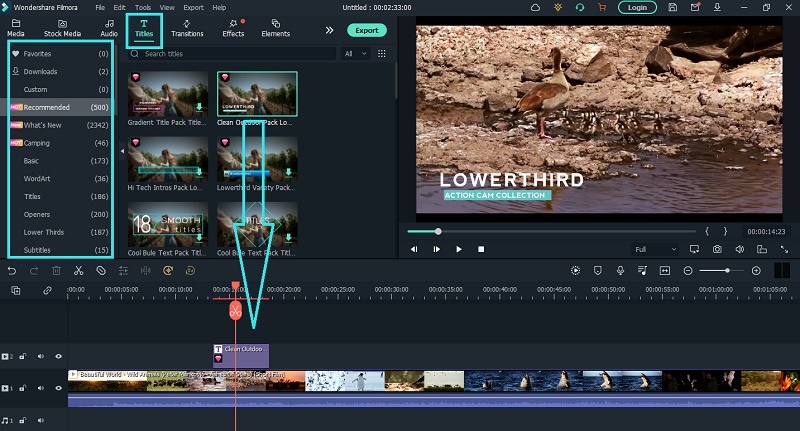This screenshot has height=431, width=800.
Task: Select Downloads category
Action: [x=60, y=71]
